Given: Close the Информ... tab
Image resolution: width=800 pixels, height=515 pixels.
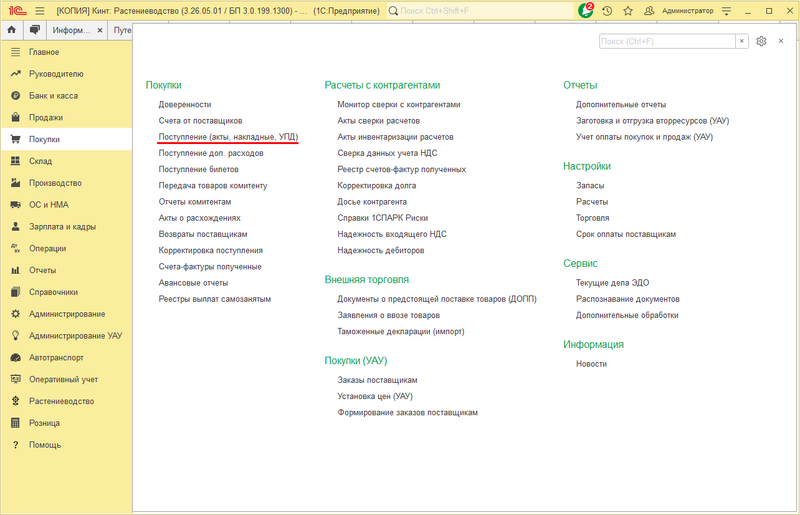Looking at the screenshot, I should 100,30.
